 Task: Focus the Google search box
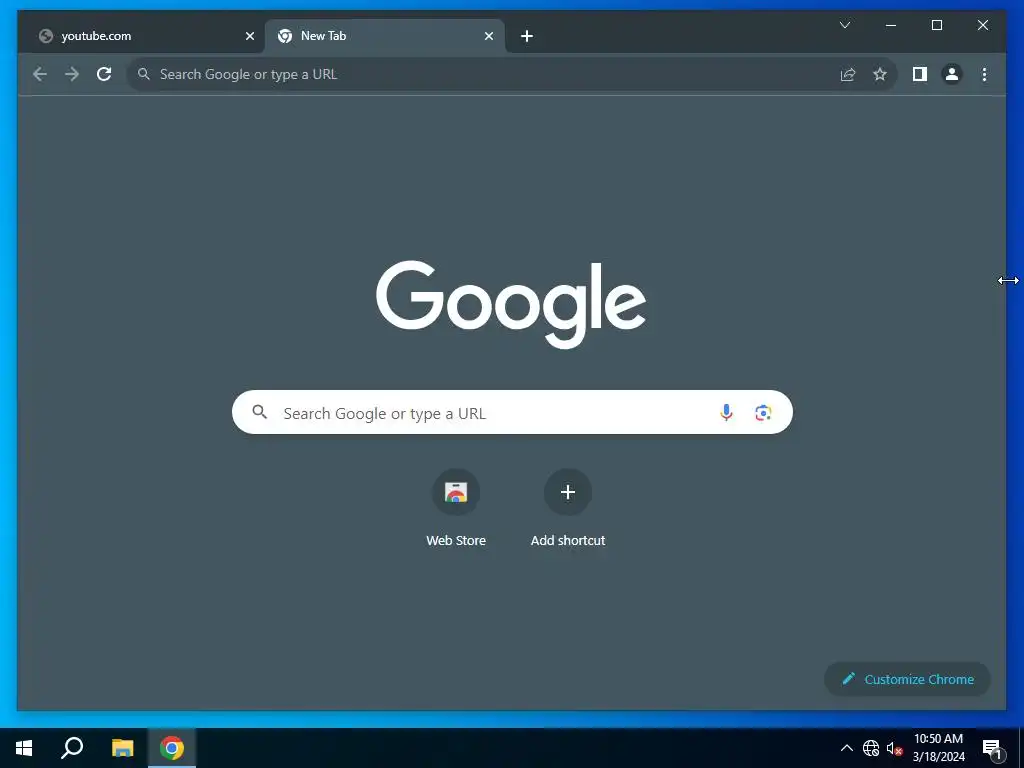tap(512, 412)
